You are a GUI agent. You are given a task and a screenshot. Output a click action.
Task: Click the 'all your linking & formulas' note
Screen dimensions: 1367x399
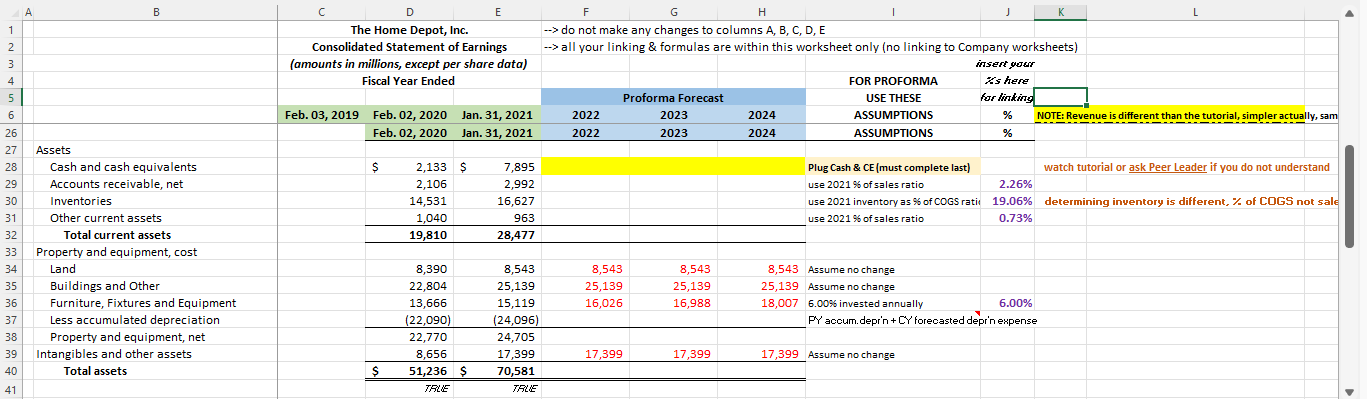[x=810, y=47]
